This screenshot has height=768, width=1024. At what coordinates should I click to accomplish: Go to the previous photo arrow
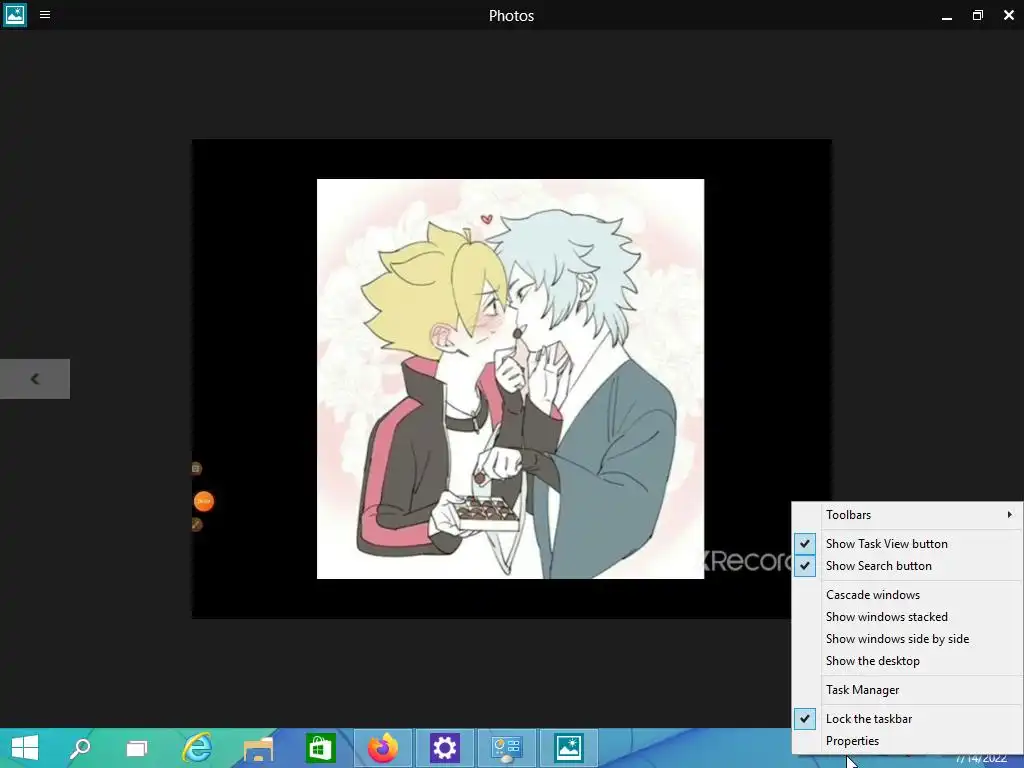point(35,379)
